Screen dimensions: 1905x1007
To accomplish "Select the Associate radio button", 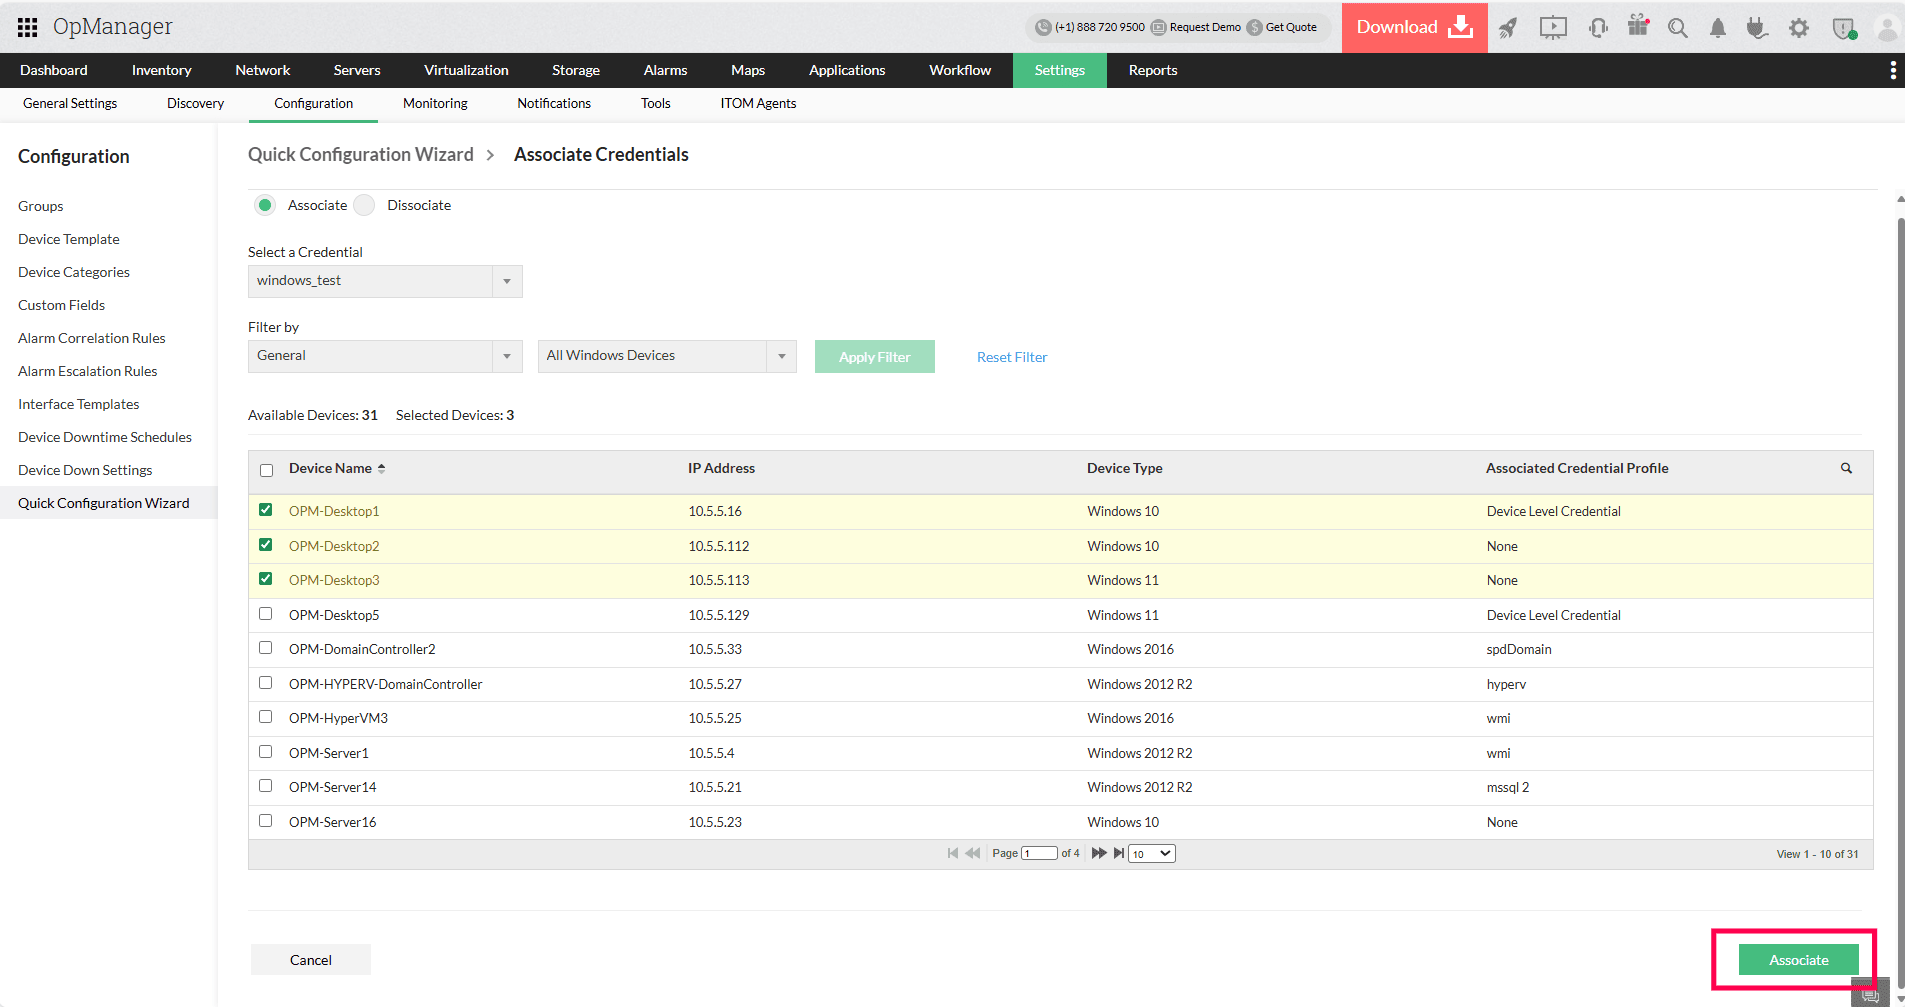I will [x=264, y=204].
